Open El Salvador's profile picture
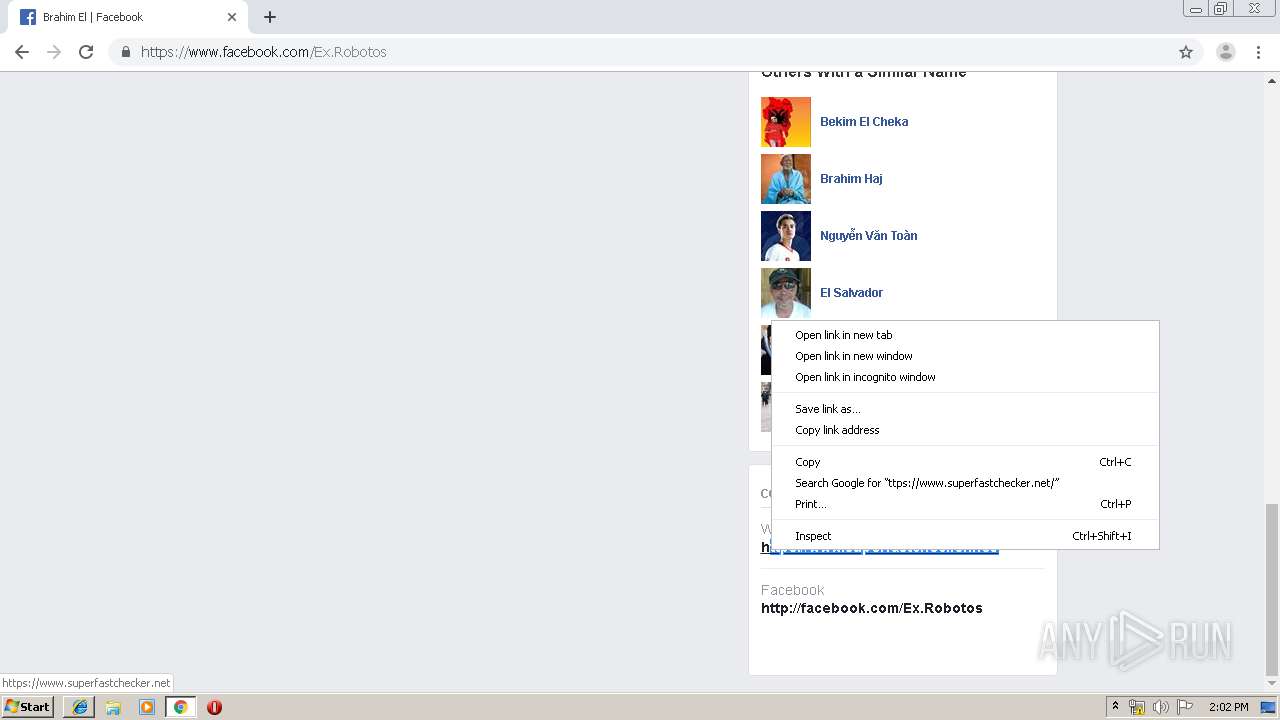Screen dimensions: 1280x720 click(786, 293)
